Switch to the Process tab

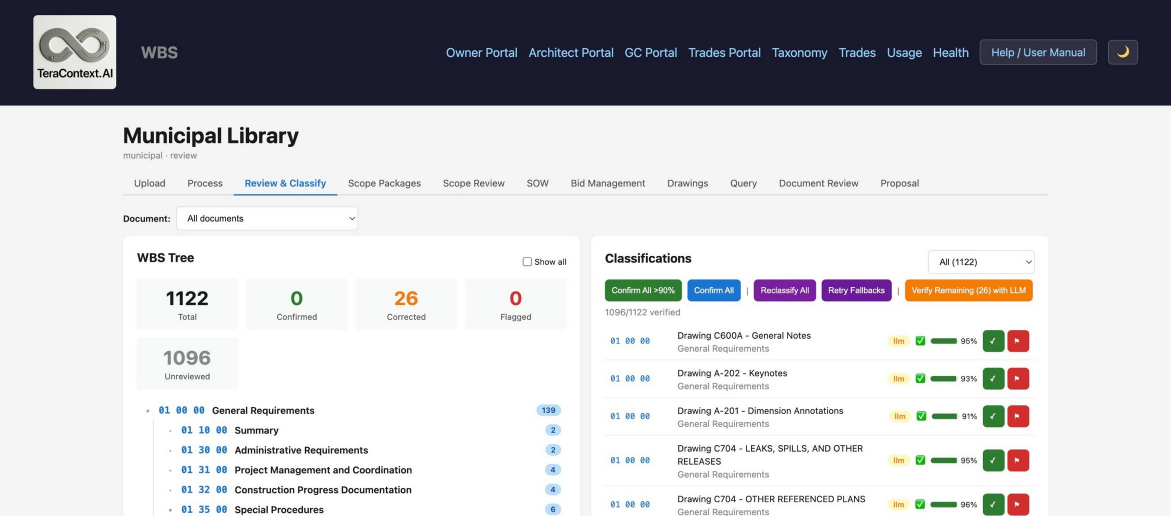pos(205,183)
